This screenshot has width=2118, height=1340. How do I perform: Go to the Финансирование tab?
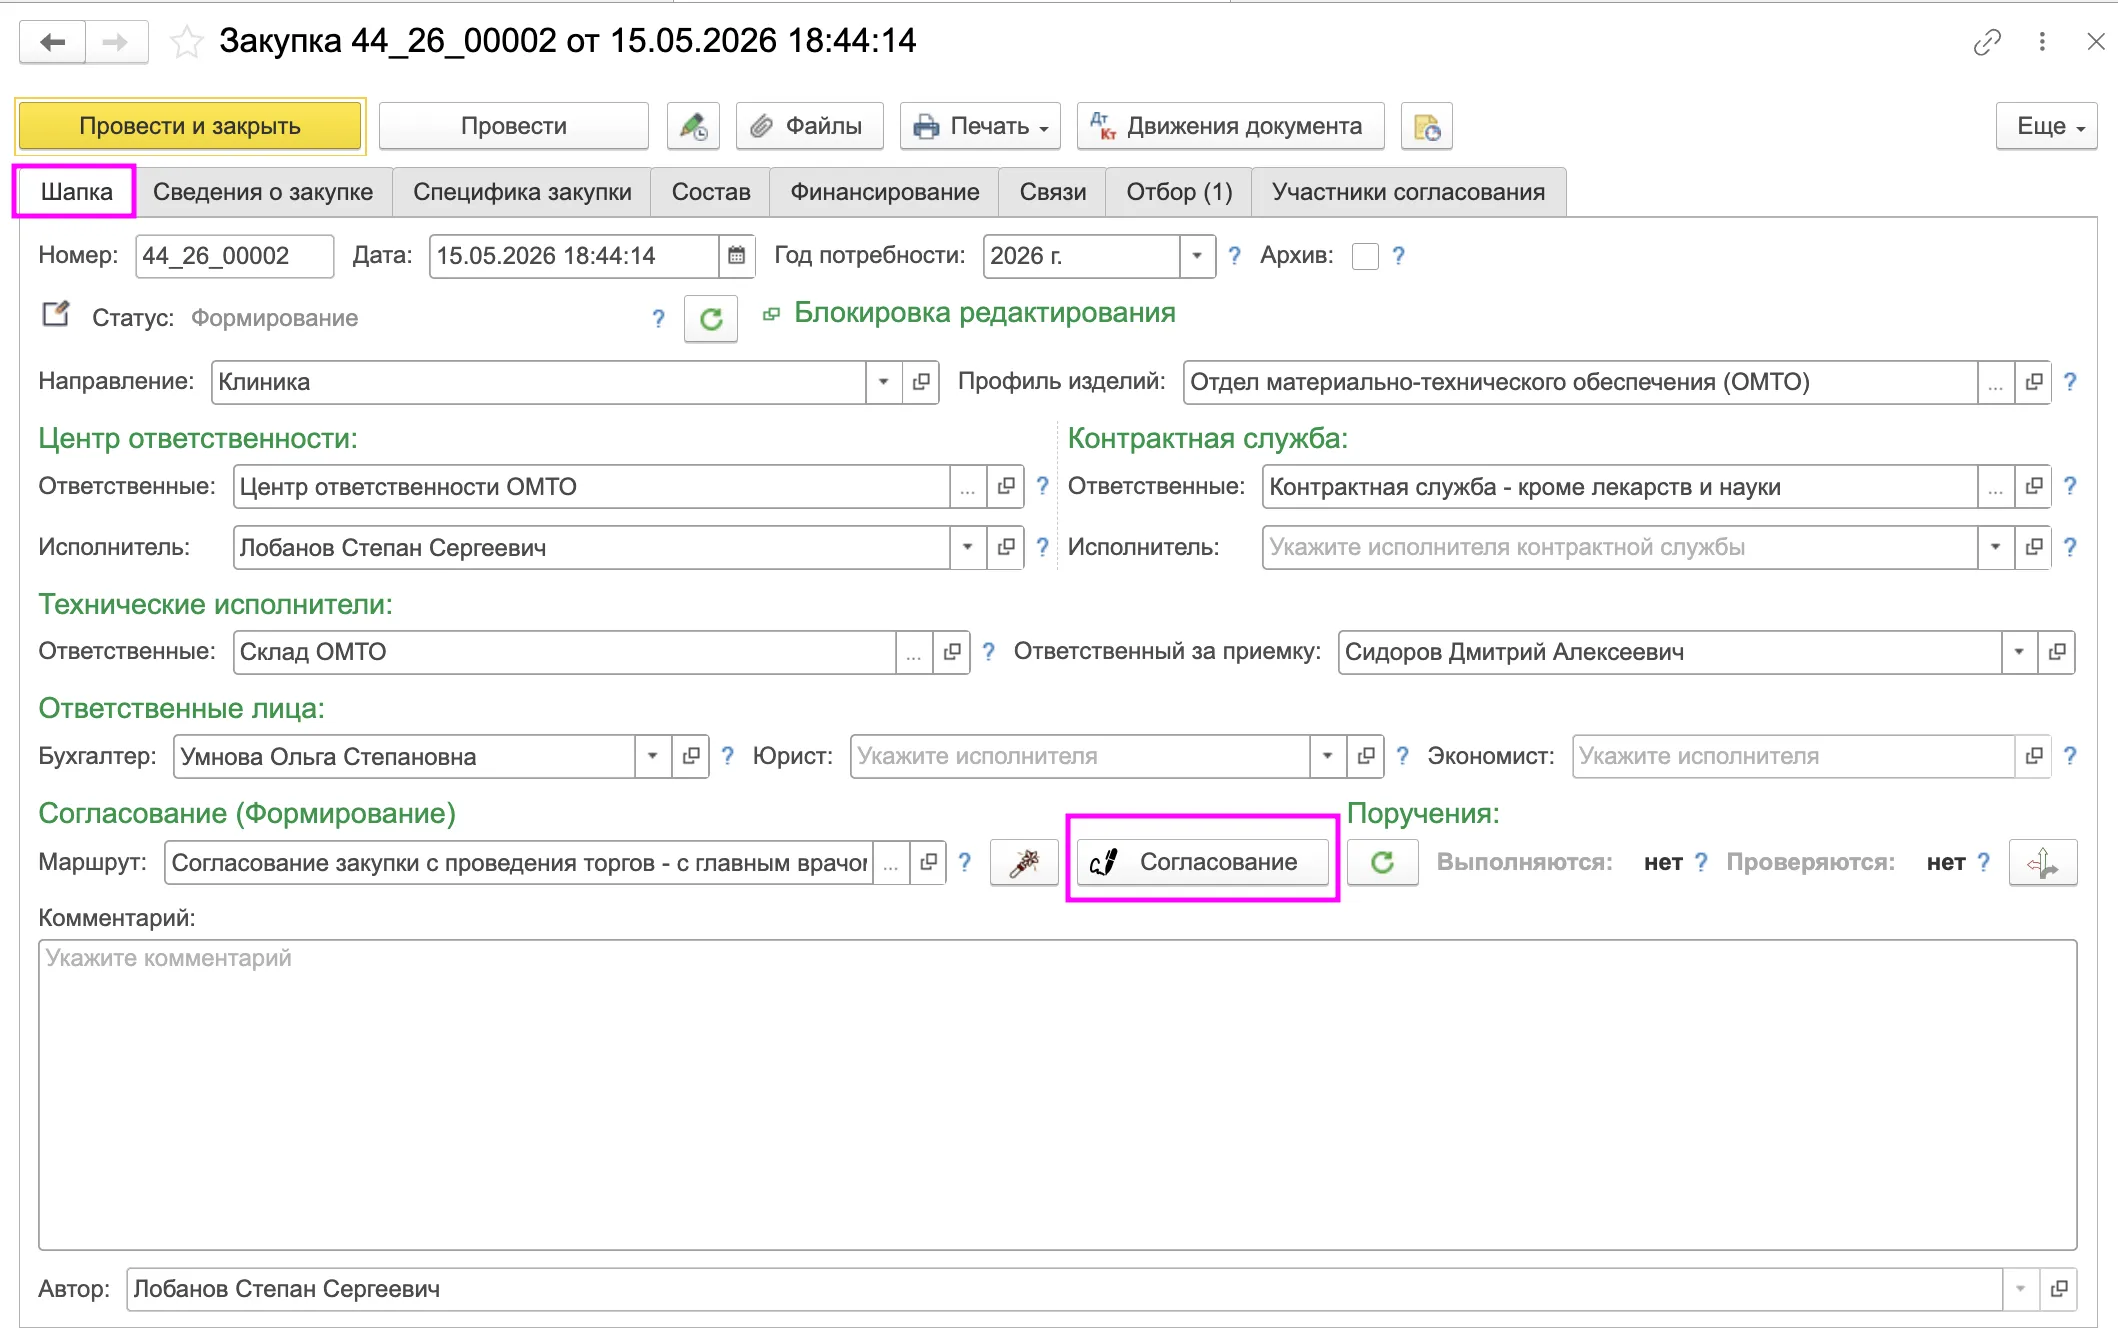click(x=885, y=192)
